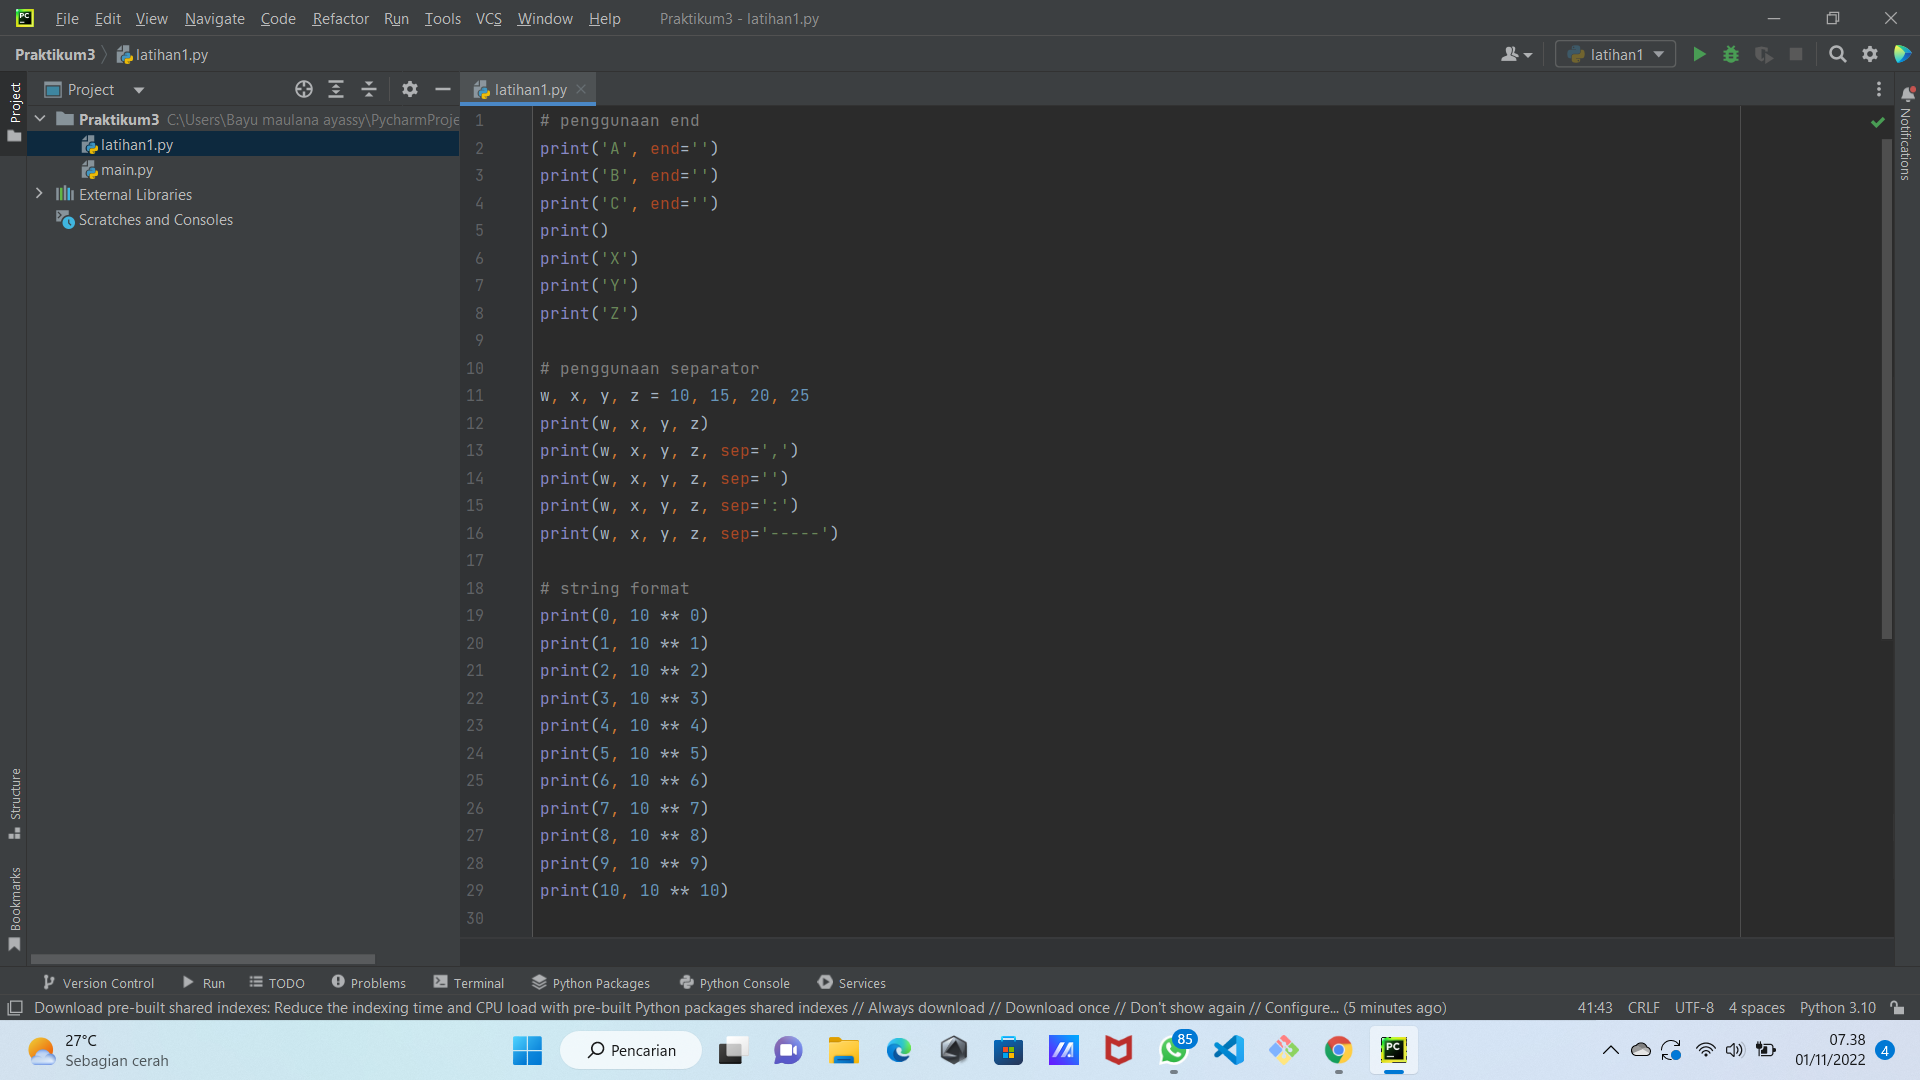Open the Refactor menu
Image resolution: width=1920 pixels, height=1080 pixels.
340,18
